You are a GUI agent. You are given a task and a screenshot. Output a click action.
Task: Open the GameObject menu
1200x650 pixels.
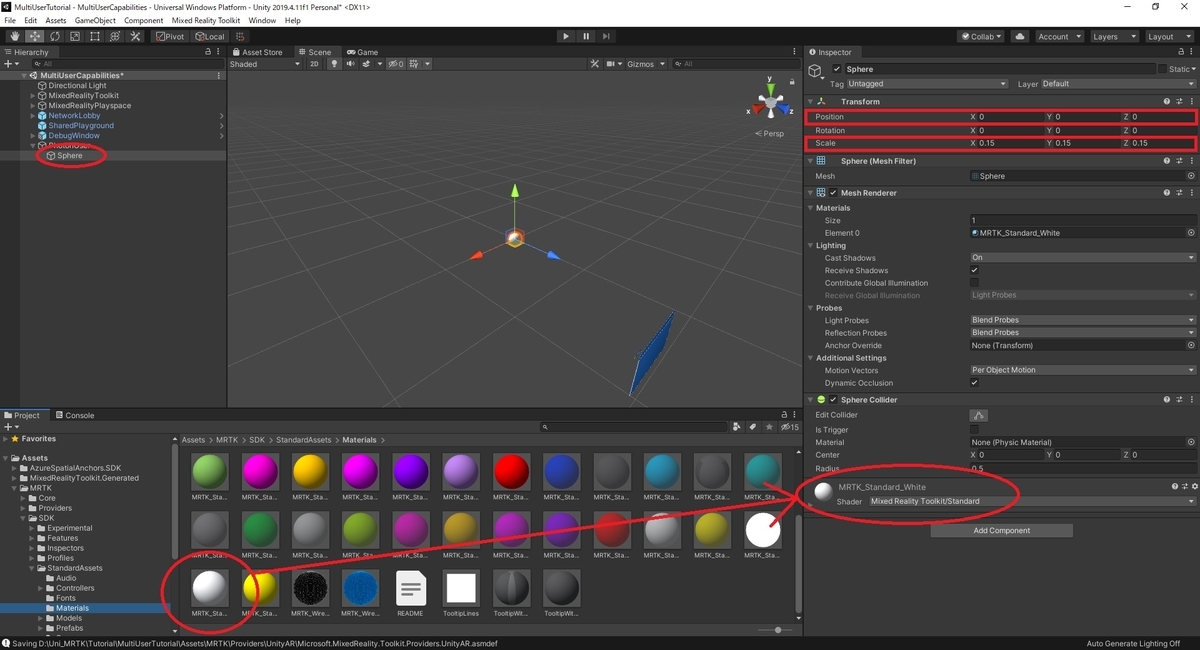(95, 20)
